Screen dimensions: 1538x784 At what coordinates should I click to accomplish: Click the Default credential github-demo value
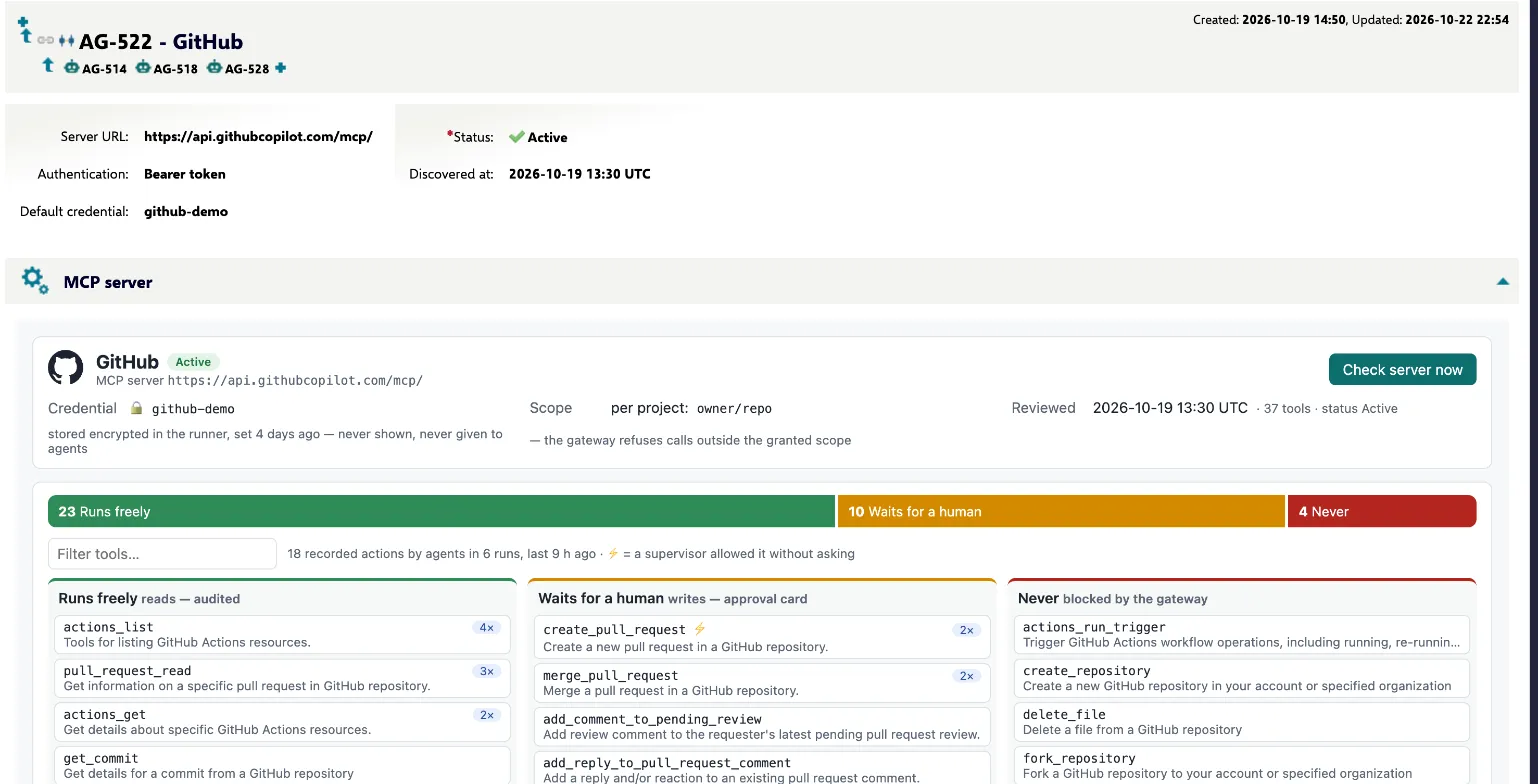[x=186, y=212]
